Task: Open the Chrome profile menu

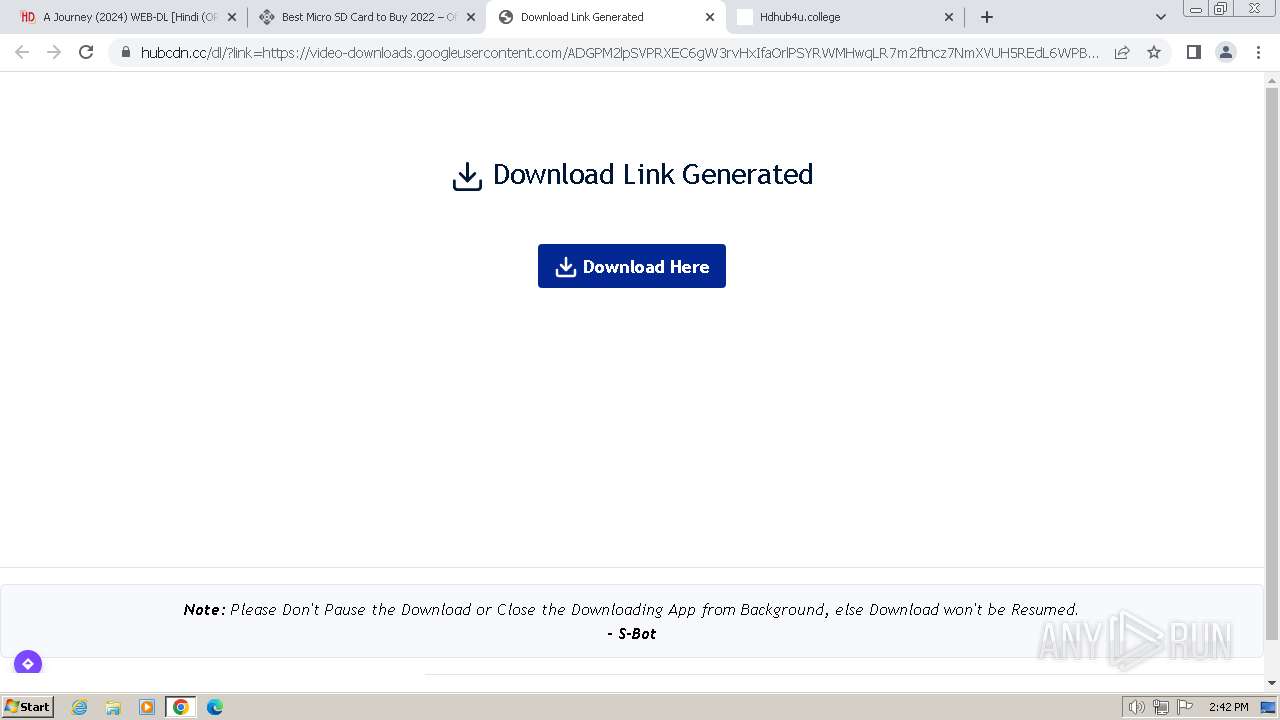Action: coord(1226,52)
